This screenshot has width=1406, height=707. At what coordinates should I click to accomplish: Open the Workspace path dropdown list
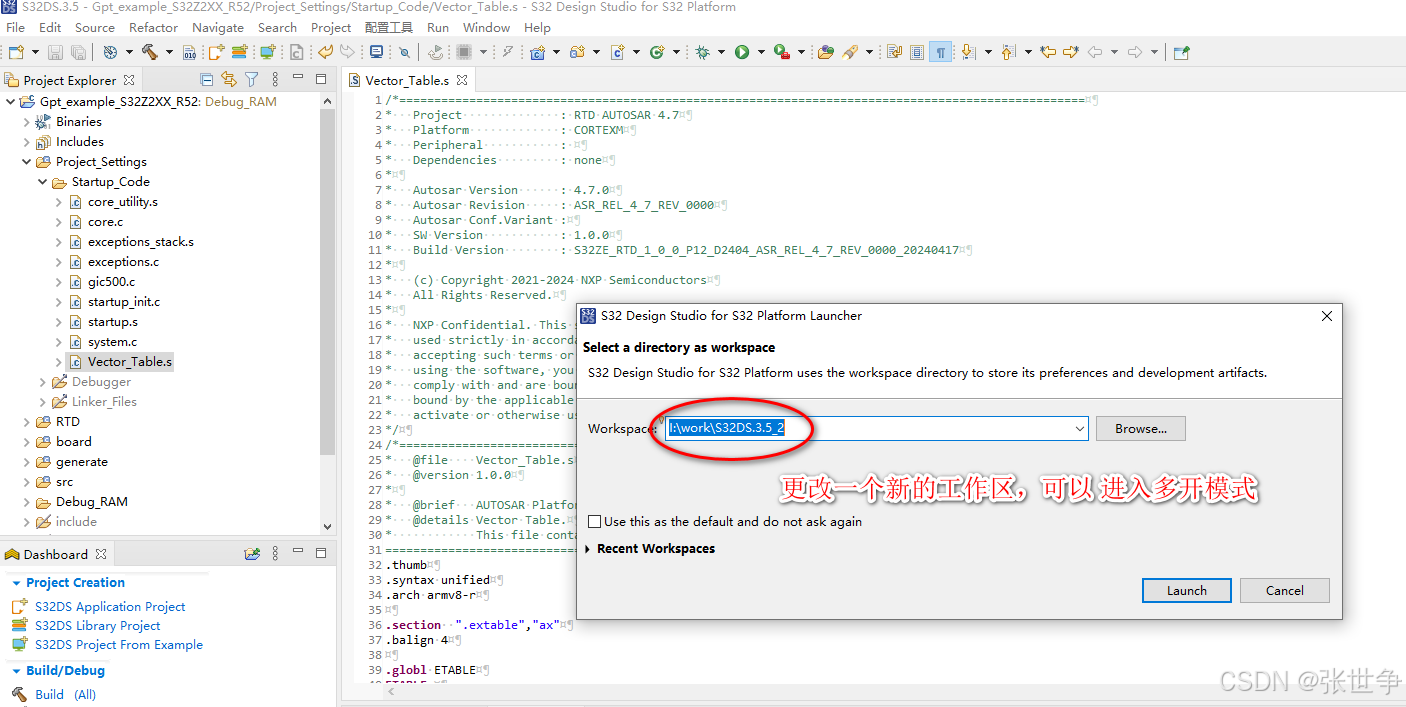pos(1079,428)
